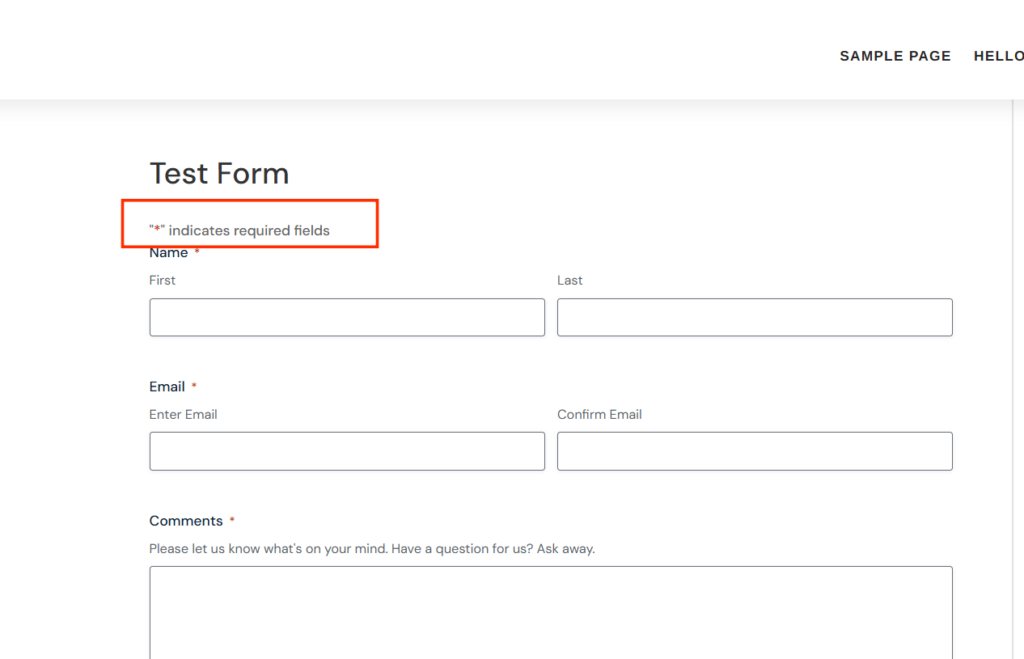Click the Last name input field

(754, 317)
